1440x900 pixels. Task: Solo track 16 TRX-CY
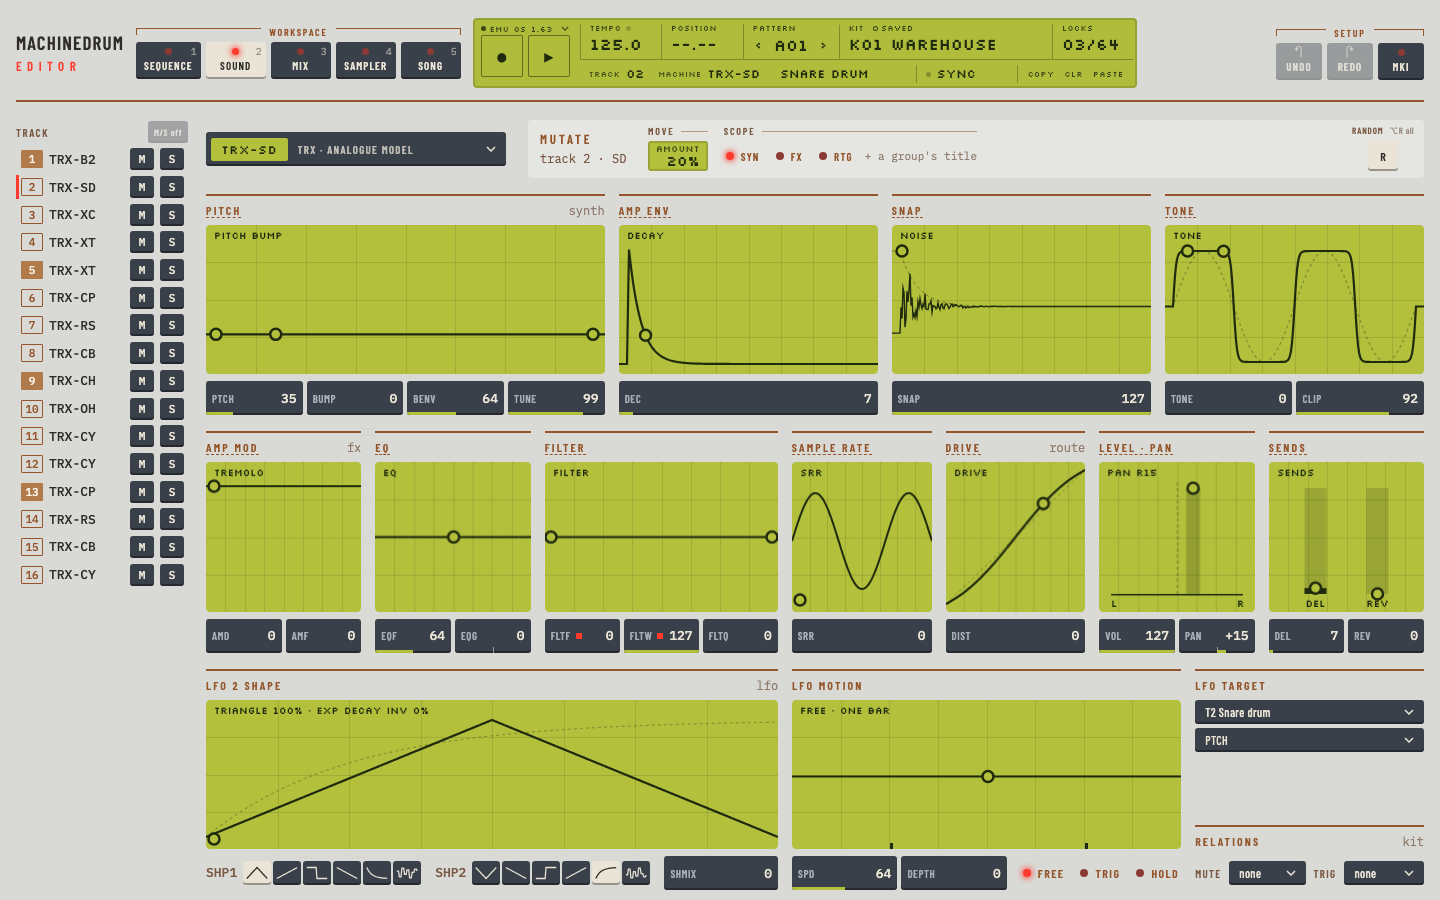coord(172,575)
